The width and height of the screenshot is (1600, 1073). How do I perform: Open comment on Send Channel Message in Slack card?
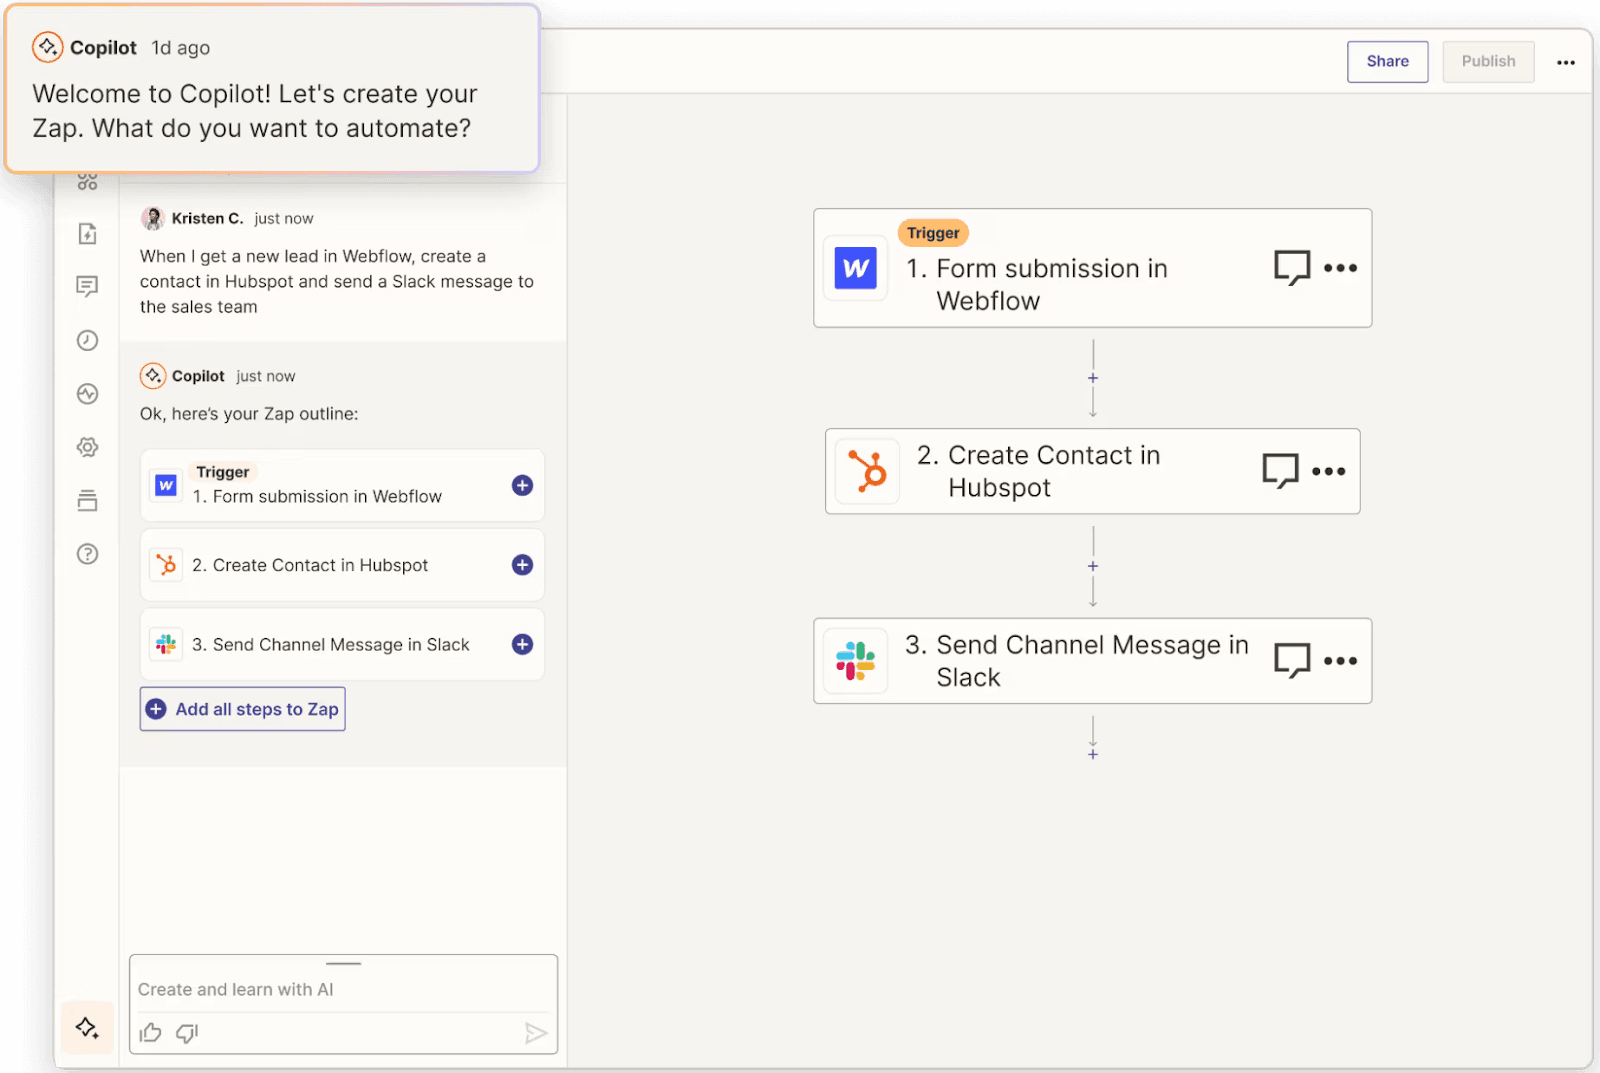click(x=1292, y=660)
